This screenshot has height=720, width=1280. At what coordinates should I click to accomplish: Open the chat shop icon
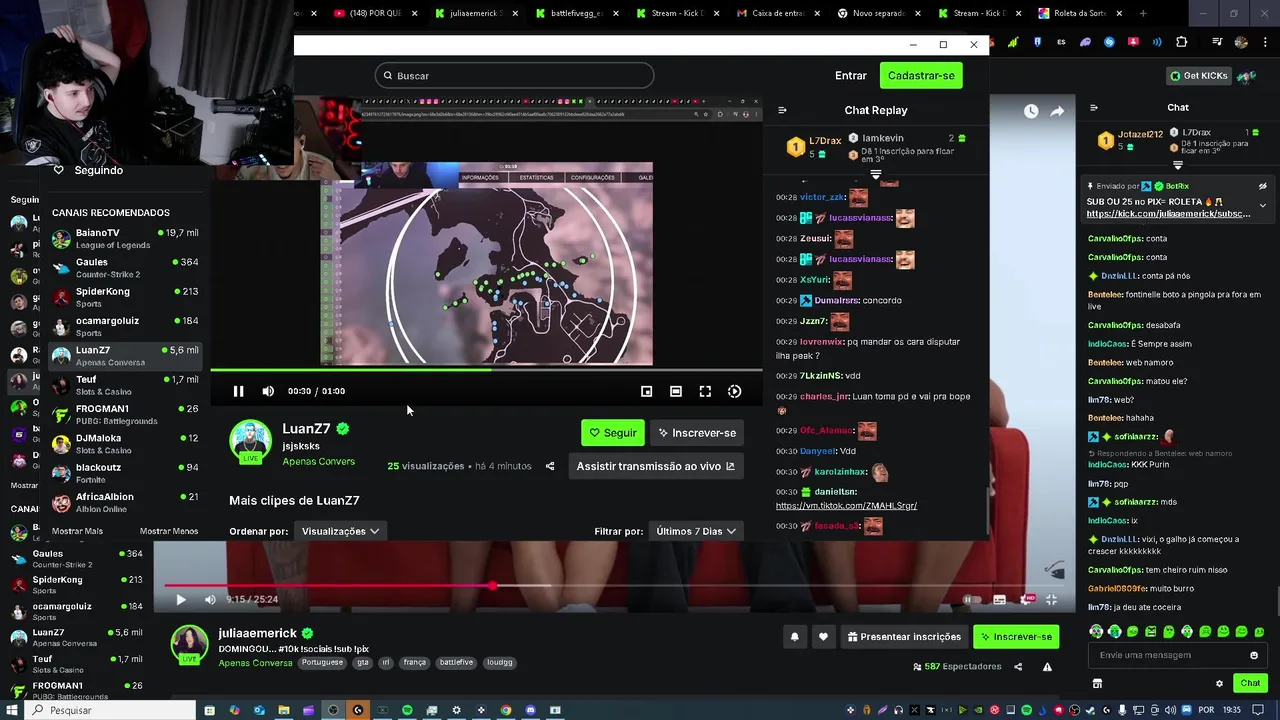[x=1097, y=684]
